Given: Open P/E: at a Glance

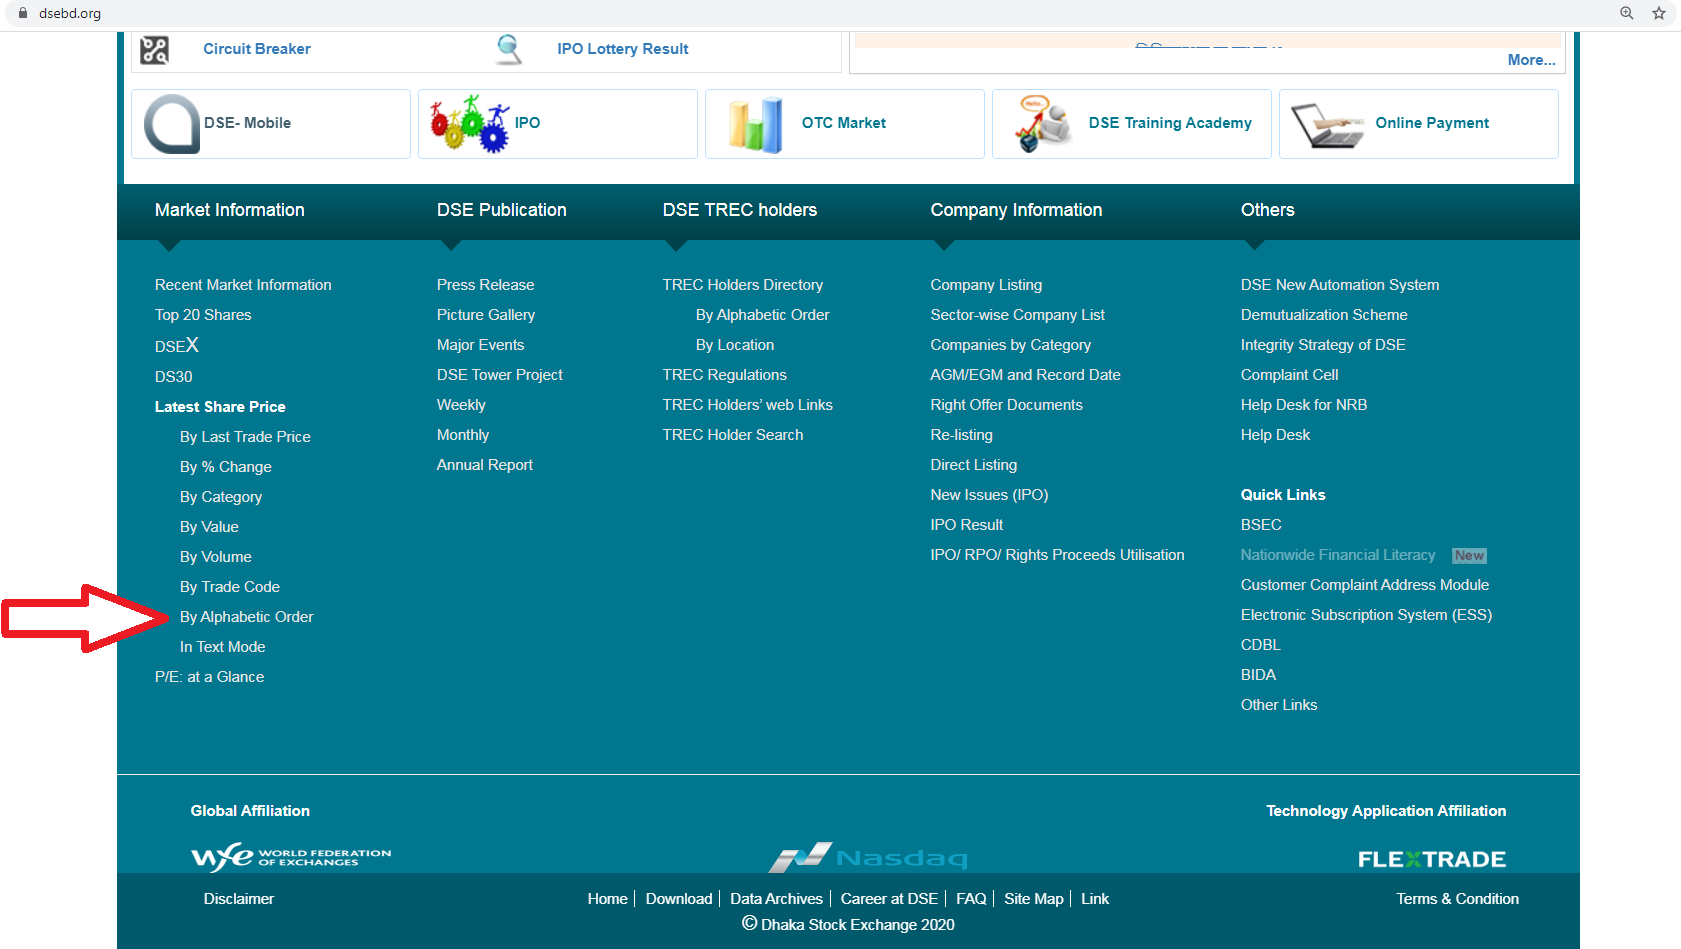Looking at the screenshot, I should click(x=210, y=677).
